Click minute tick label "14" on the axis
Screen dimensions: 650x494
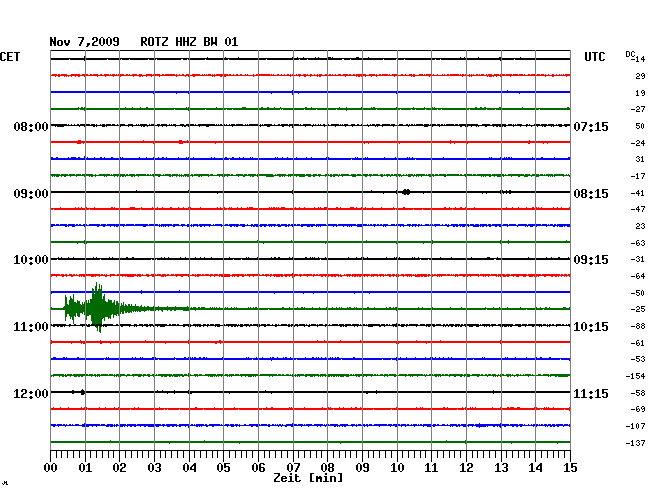[x=535, y=467]
